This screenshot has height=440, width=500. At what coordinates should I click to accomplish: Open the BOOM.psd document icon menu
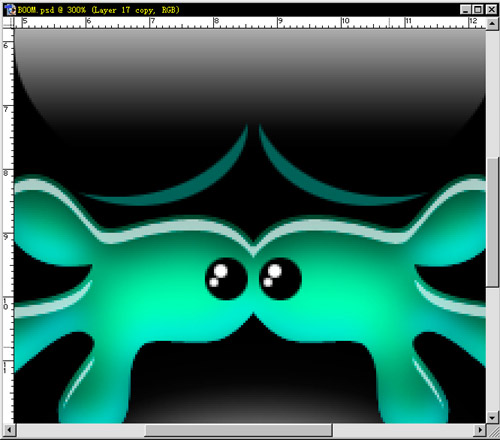point(10,10)
